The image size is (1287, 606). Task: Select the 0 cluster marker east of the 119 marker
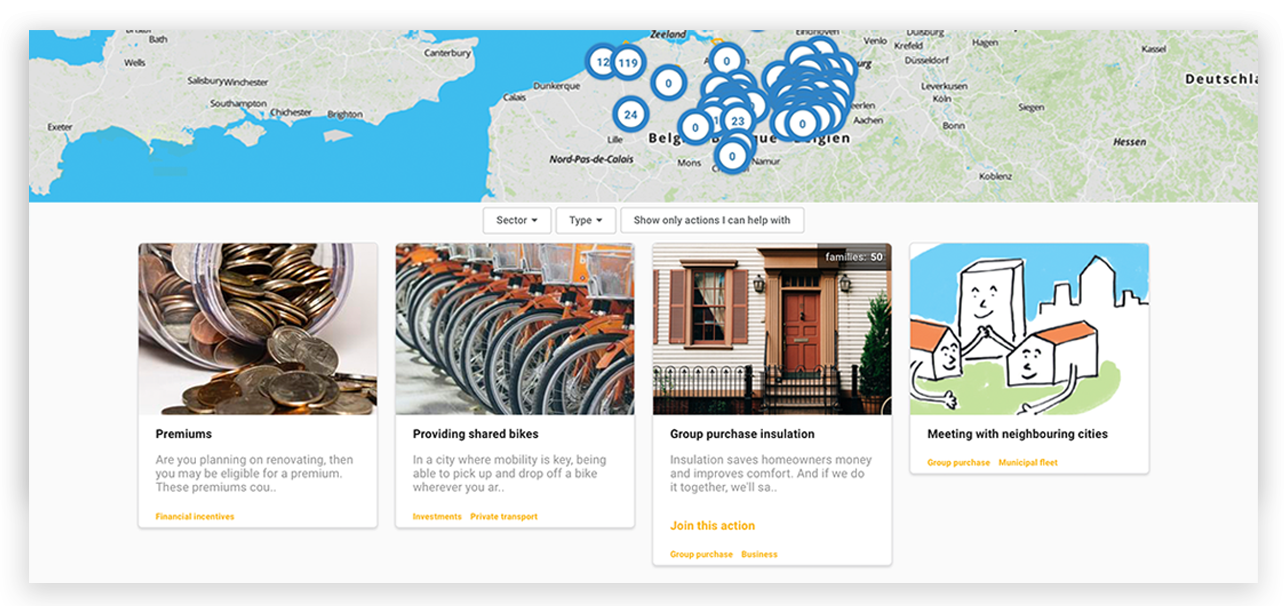pos(668,83)
